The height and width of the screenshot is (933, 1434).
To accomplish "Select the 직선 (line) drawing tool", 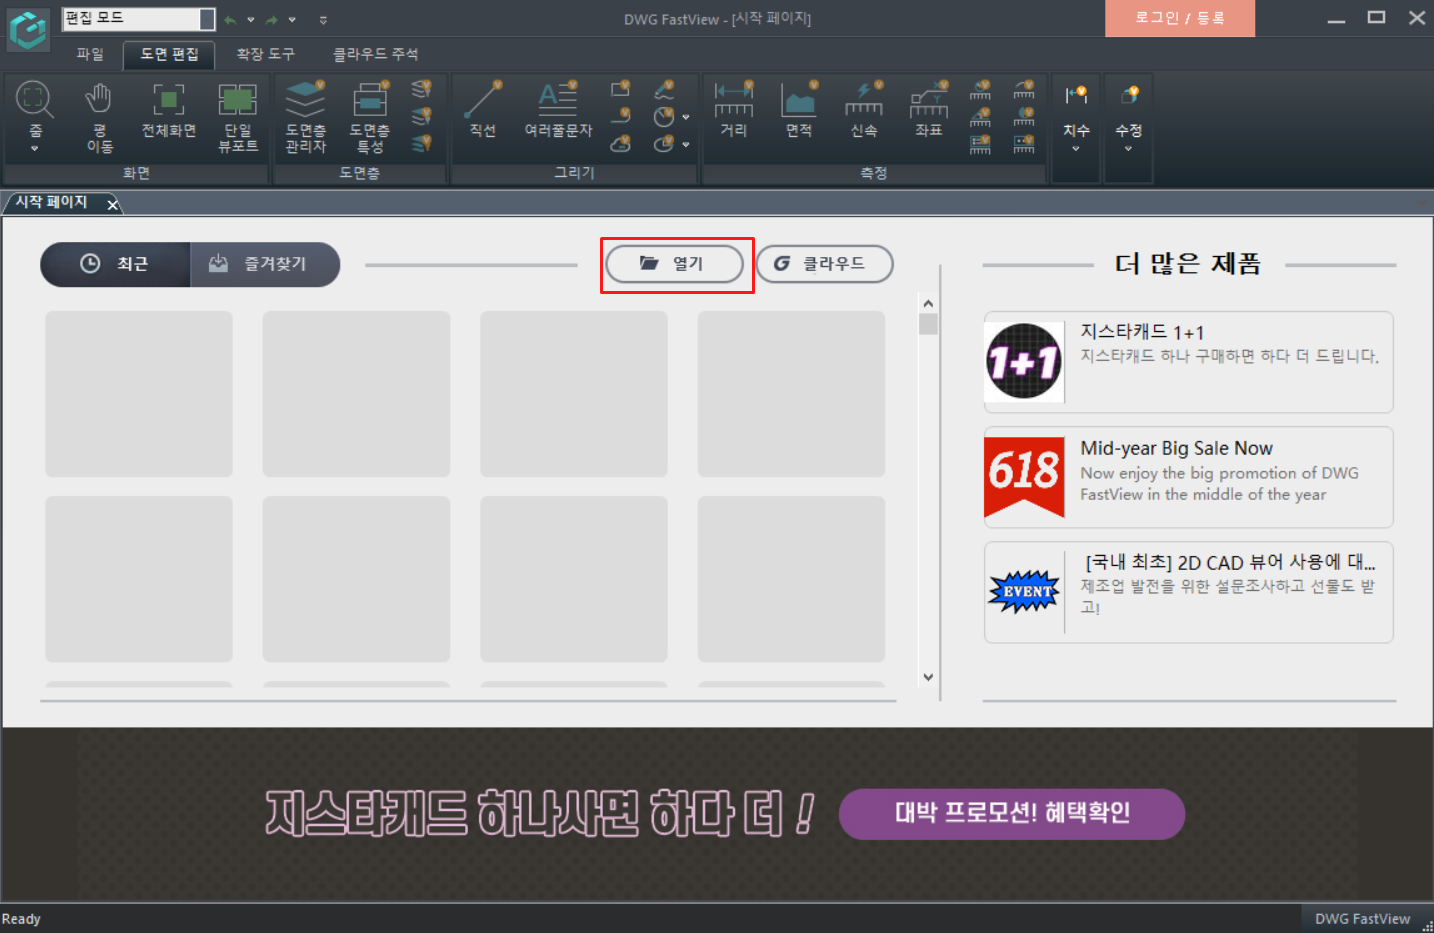I will pos(482,110).
